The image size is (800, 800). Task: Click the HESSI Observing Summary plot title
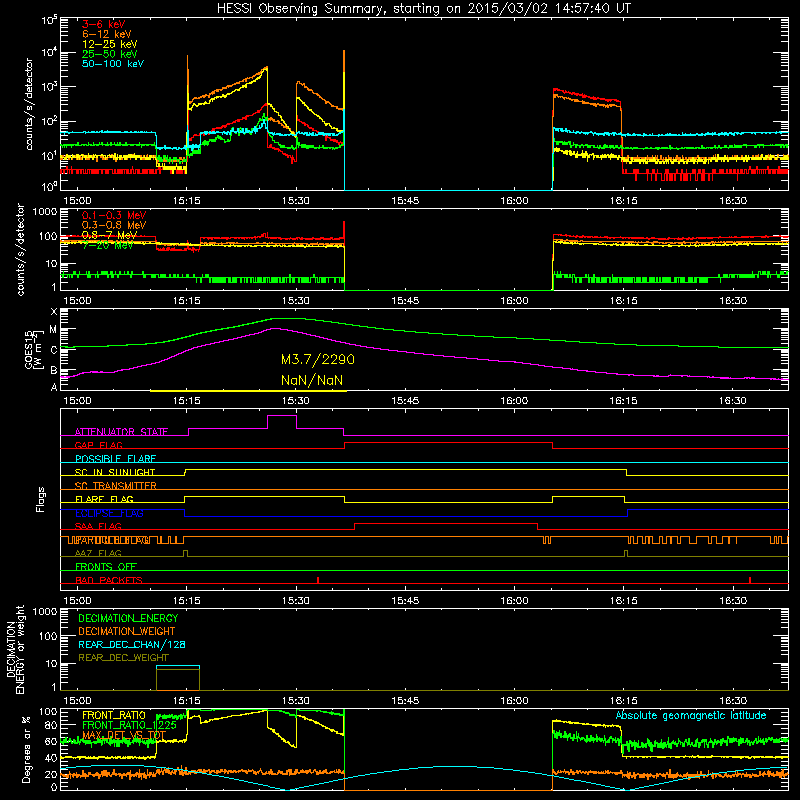[423, 9]
